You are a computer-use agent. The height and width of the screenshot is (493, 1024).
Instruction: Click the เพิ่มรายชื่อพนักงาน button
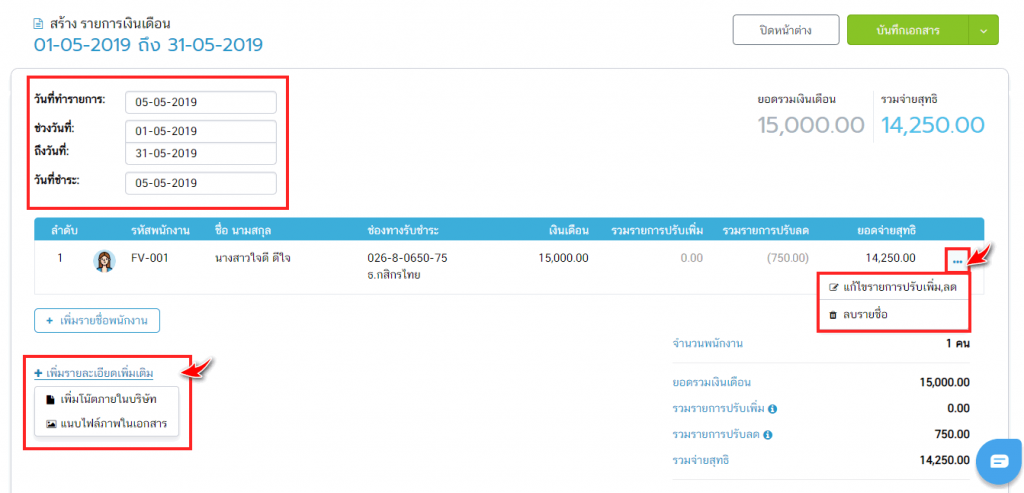pos(97,320)
